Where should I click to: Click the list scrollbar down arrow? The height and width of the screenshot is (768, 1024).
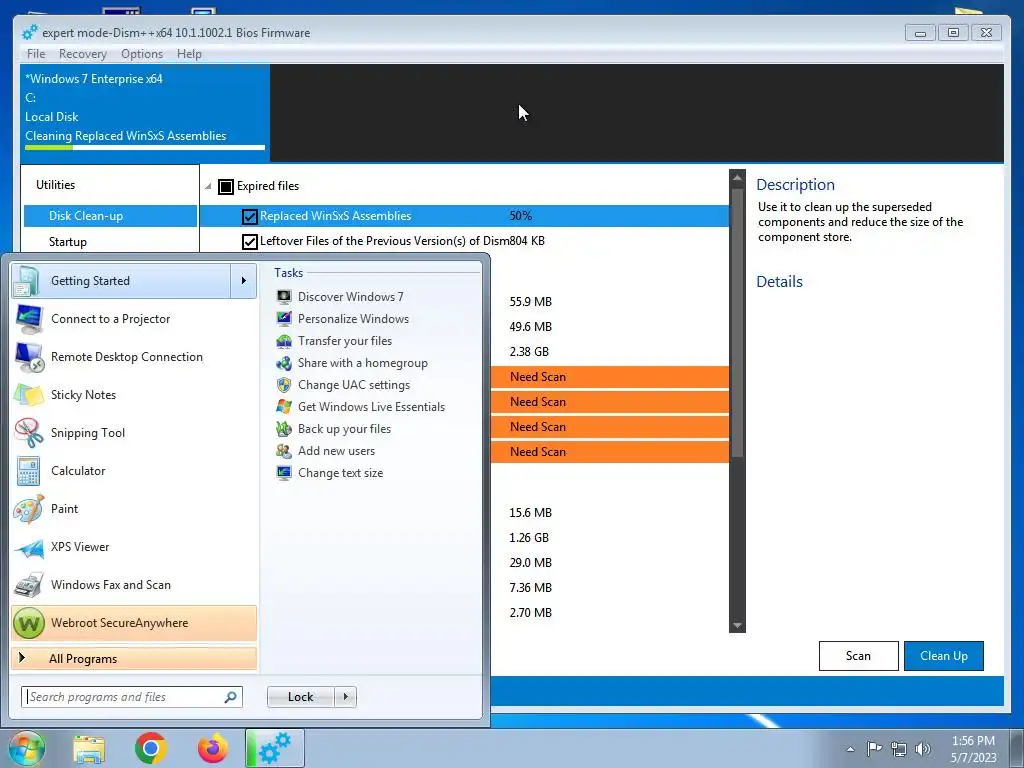point(737,626)
